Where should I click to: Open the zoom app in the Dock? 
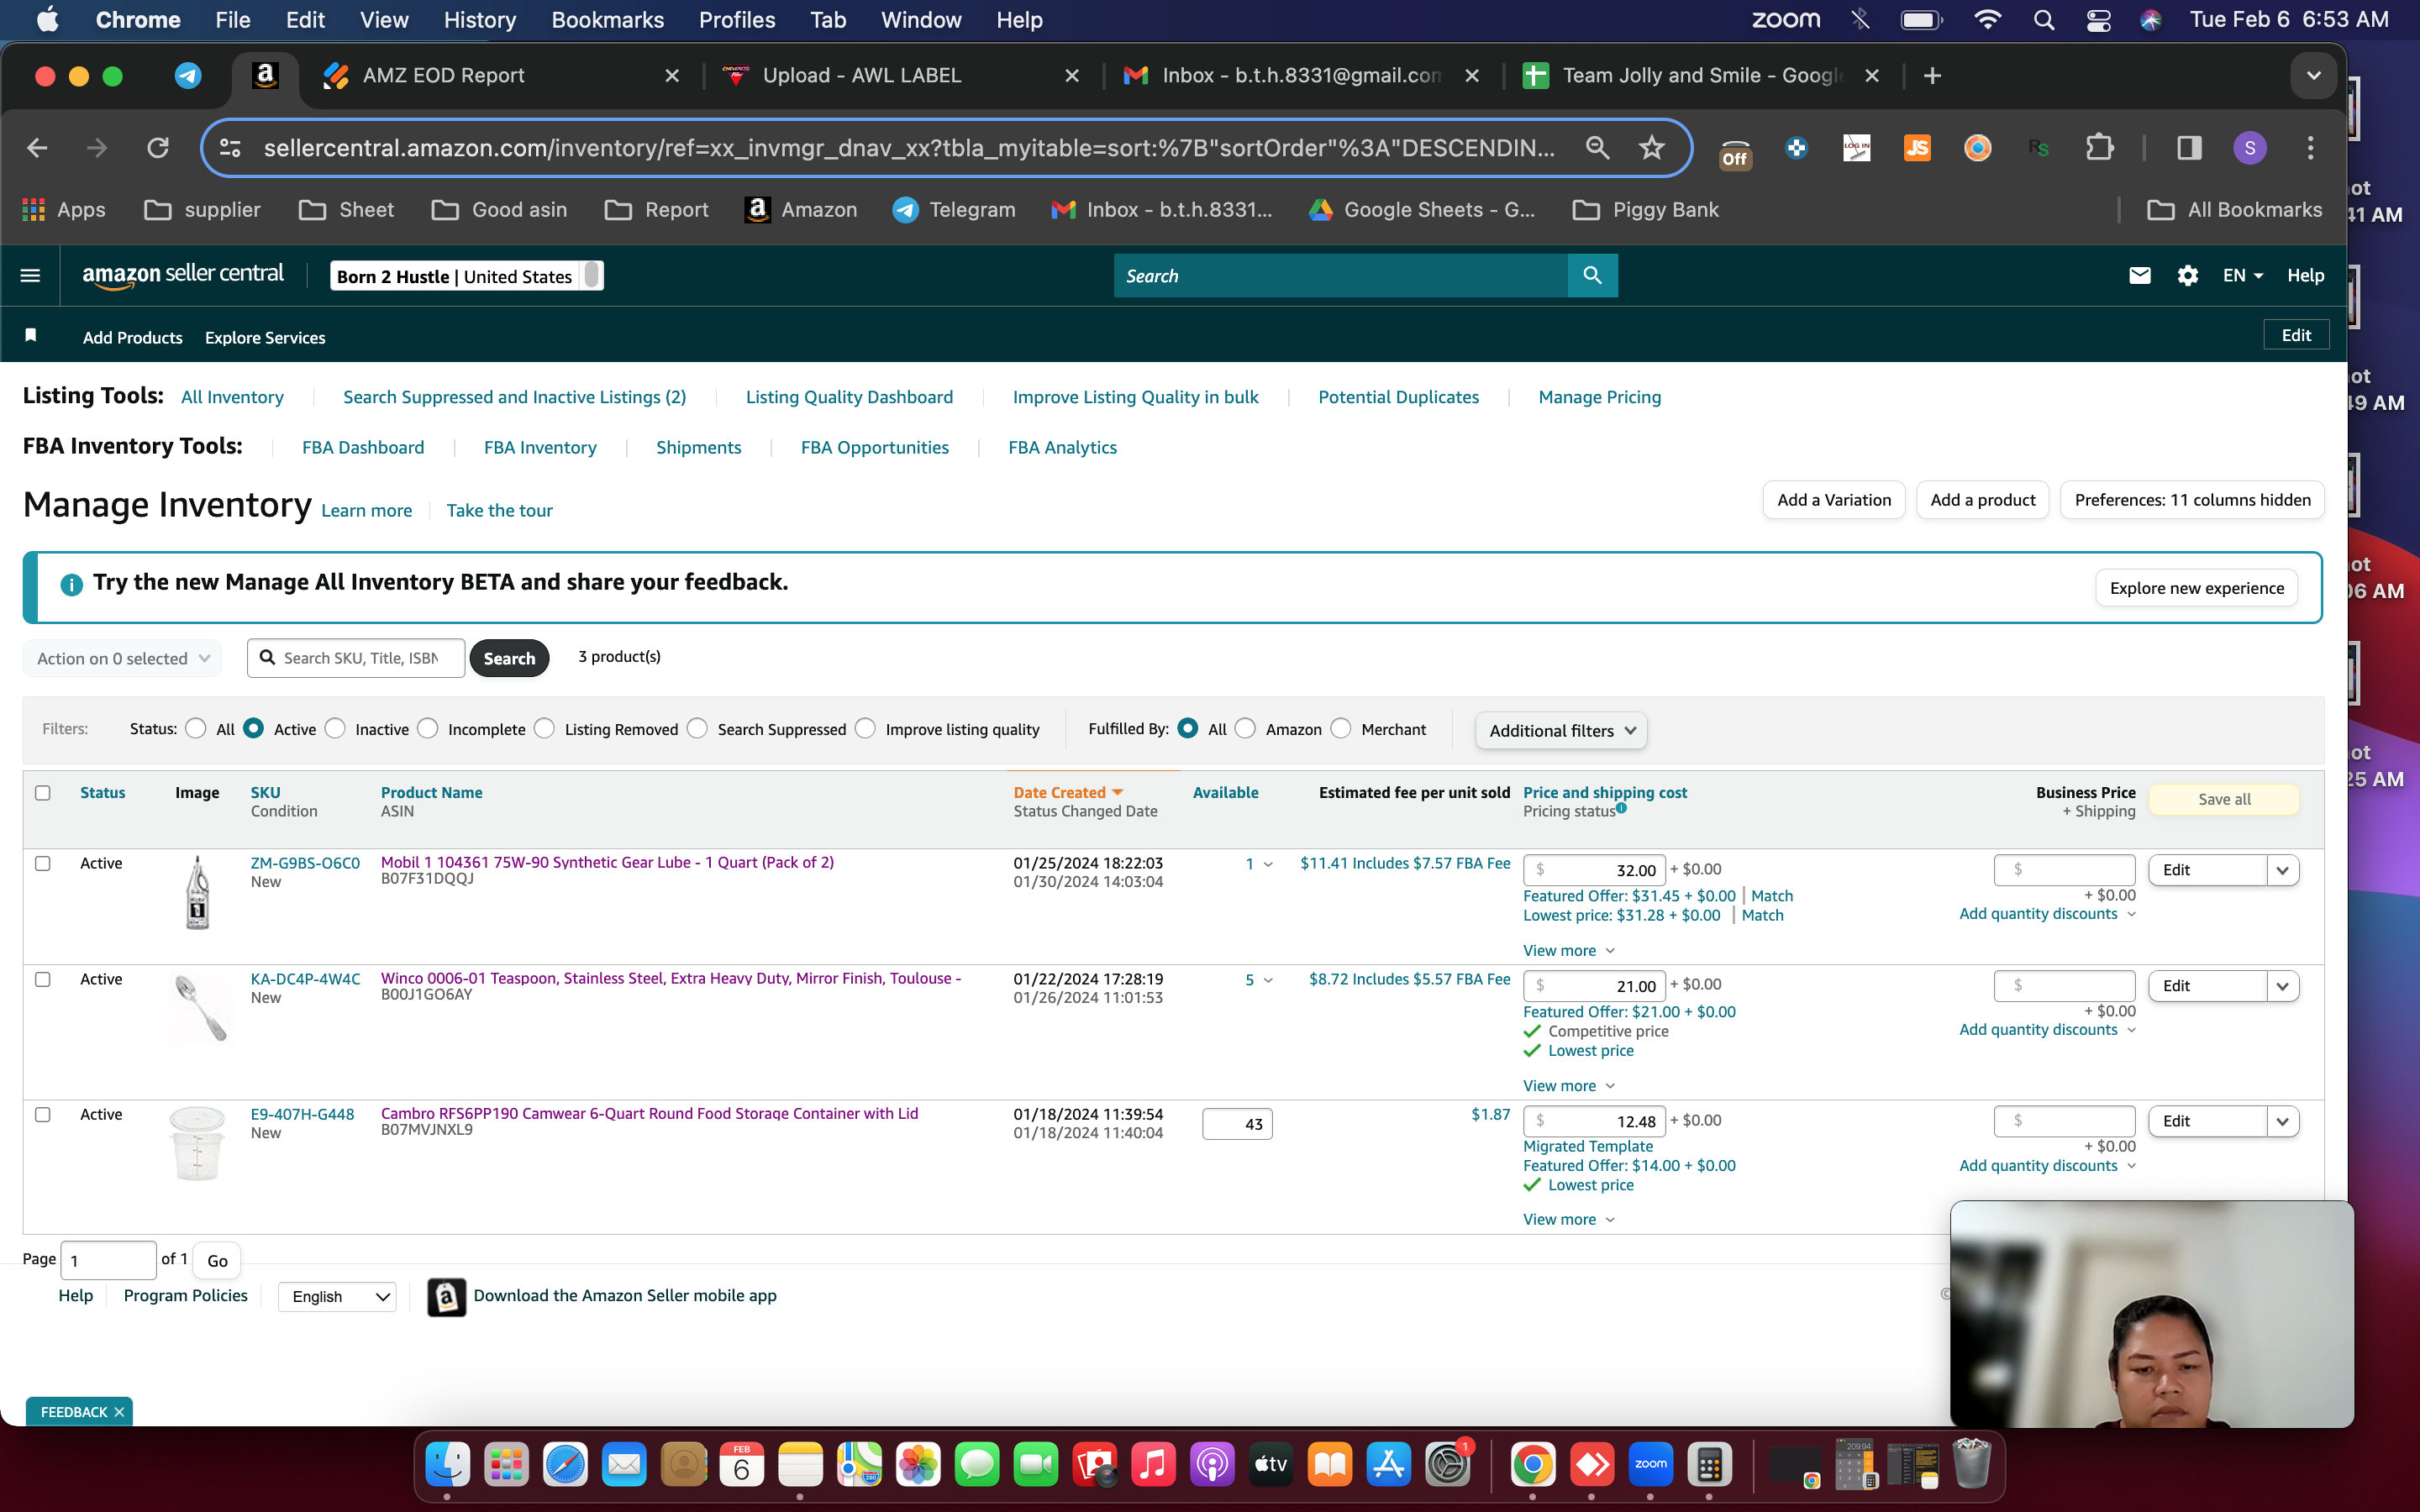1650,1465
